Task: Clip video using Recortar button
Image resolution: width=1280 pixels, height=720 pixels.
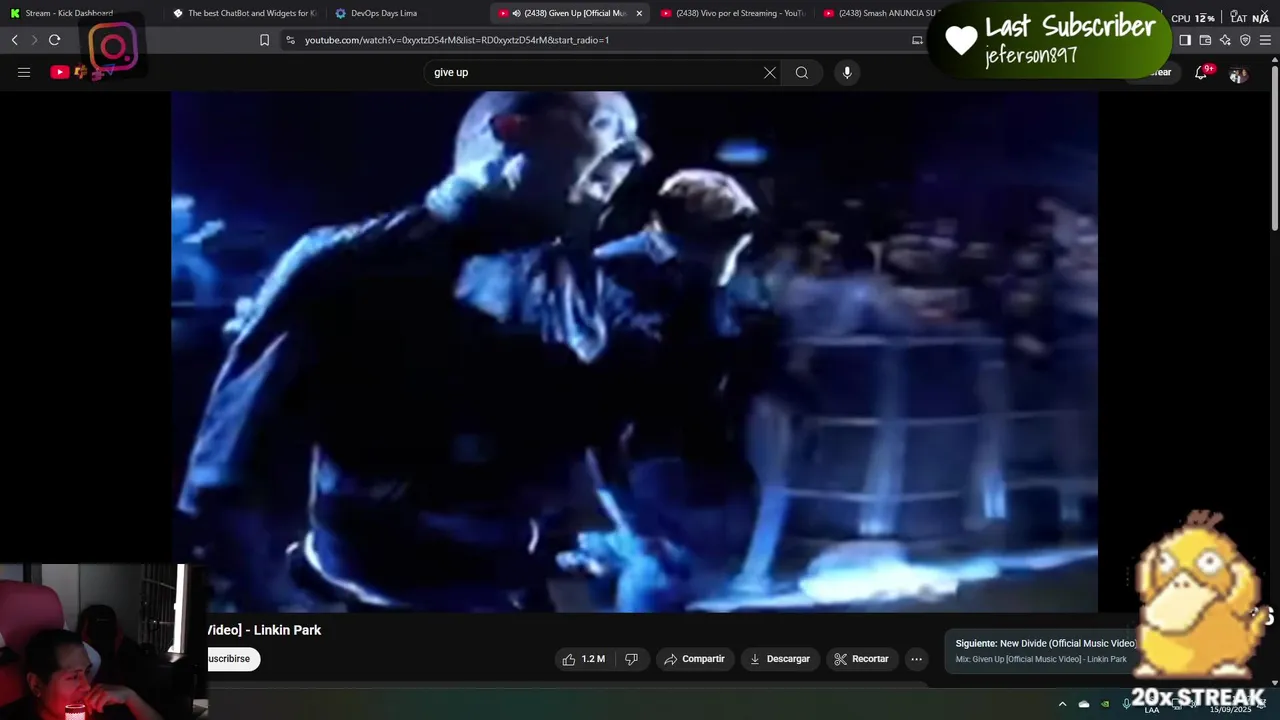Action: tap(861, 659)
